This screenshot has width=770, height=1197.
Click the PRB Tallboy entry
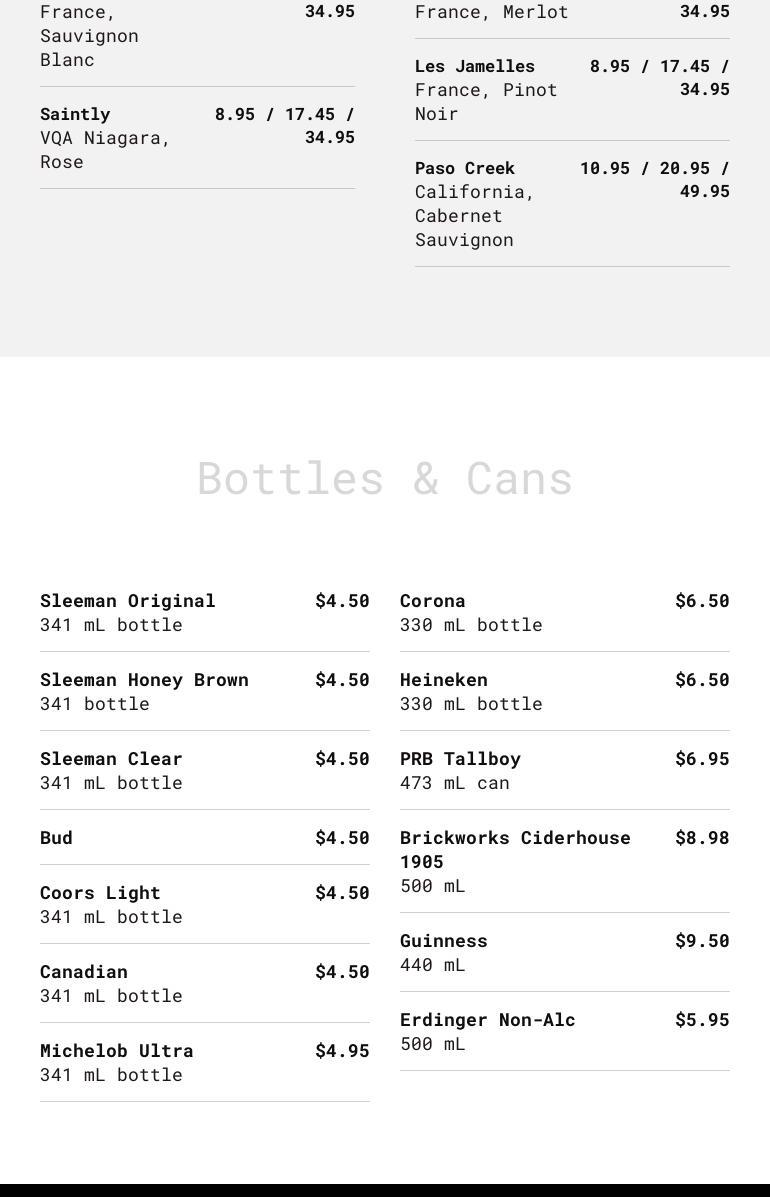coord(460,759)
